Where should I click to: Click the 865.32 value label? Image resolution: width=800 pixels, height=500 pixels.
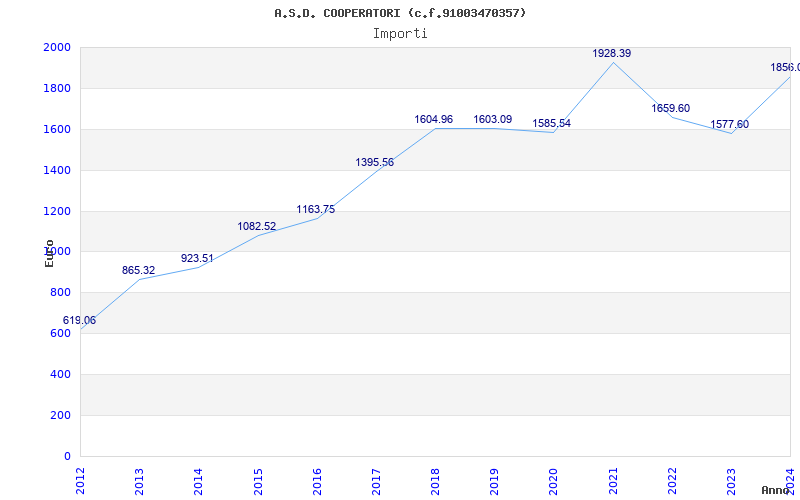(x=138, y=270)
